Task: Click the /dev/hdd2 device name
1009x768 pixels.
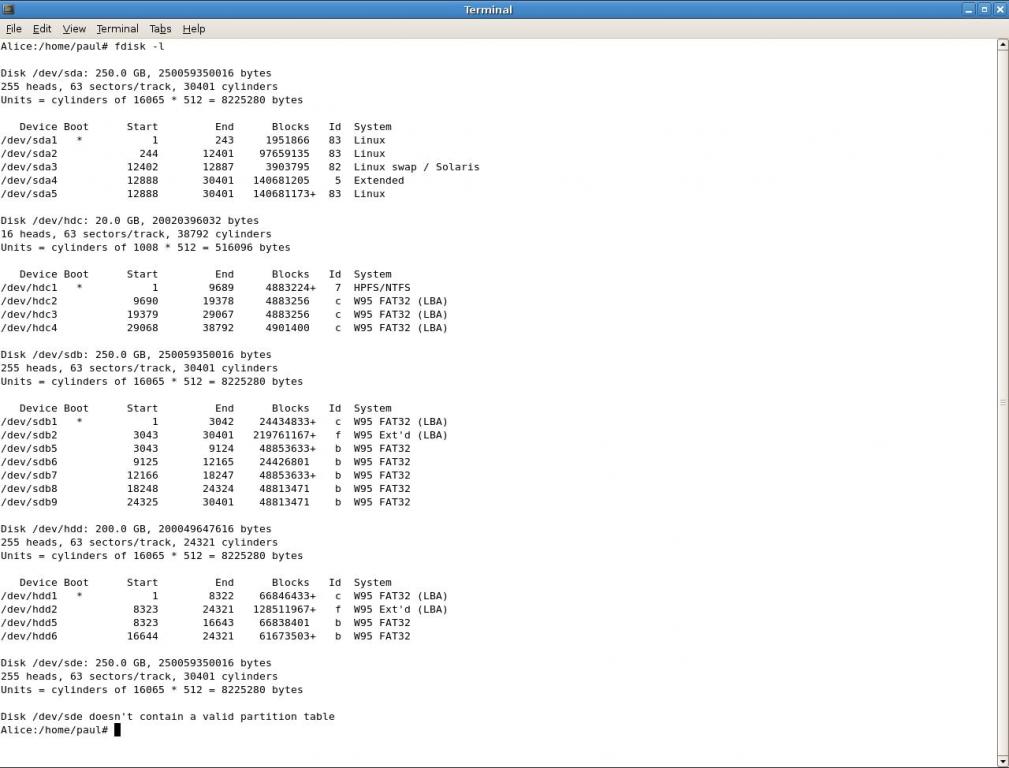Action: pos(29,610)
